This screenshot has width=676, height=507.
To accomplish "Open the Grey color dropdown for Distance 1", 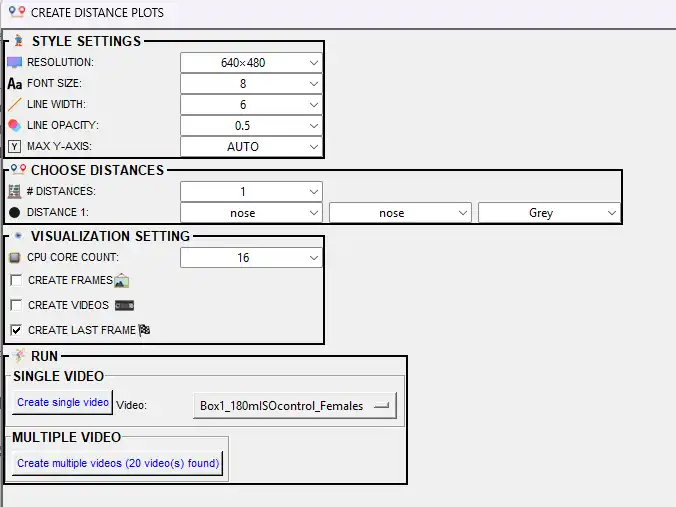I will point(549,213).
